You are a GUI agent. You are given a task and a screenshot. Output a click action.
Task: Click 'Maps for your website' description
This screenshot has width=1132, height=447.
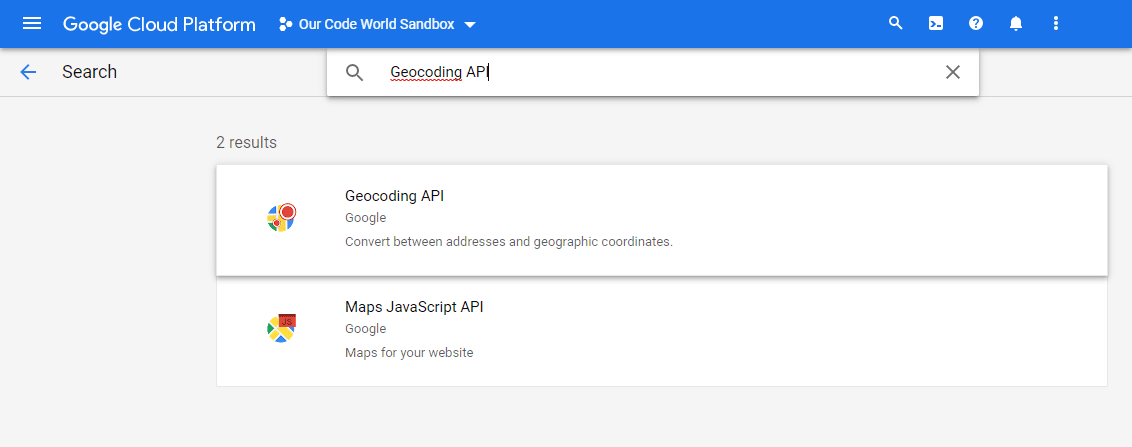point(409,353)
